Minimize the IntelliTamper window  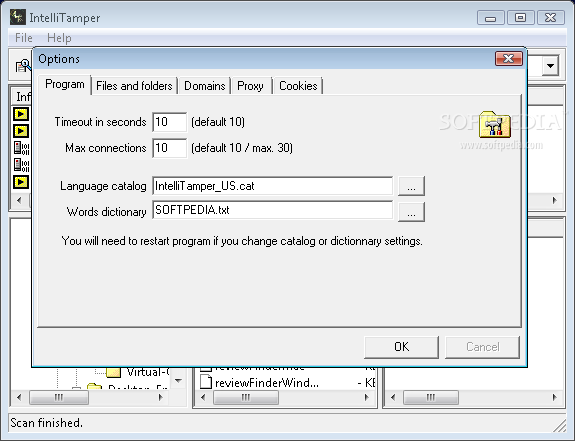tap(491, 18)
